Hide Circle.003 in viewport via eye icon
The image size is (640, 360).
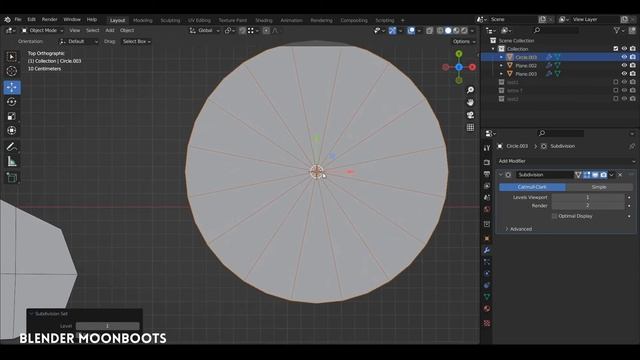click(x=624, y=57)
